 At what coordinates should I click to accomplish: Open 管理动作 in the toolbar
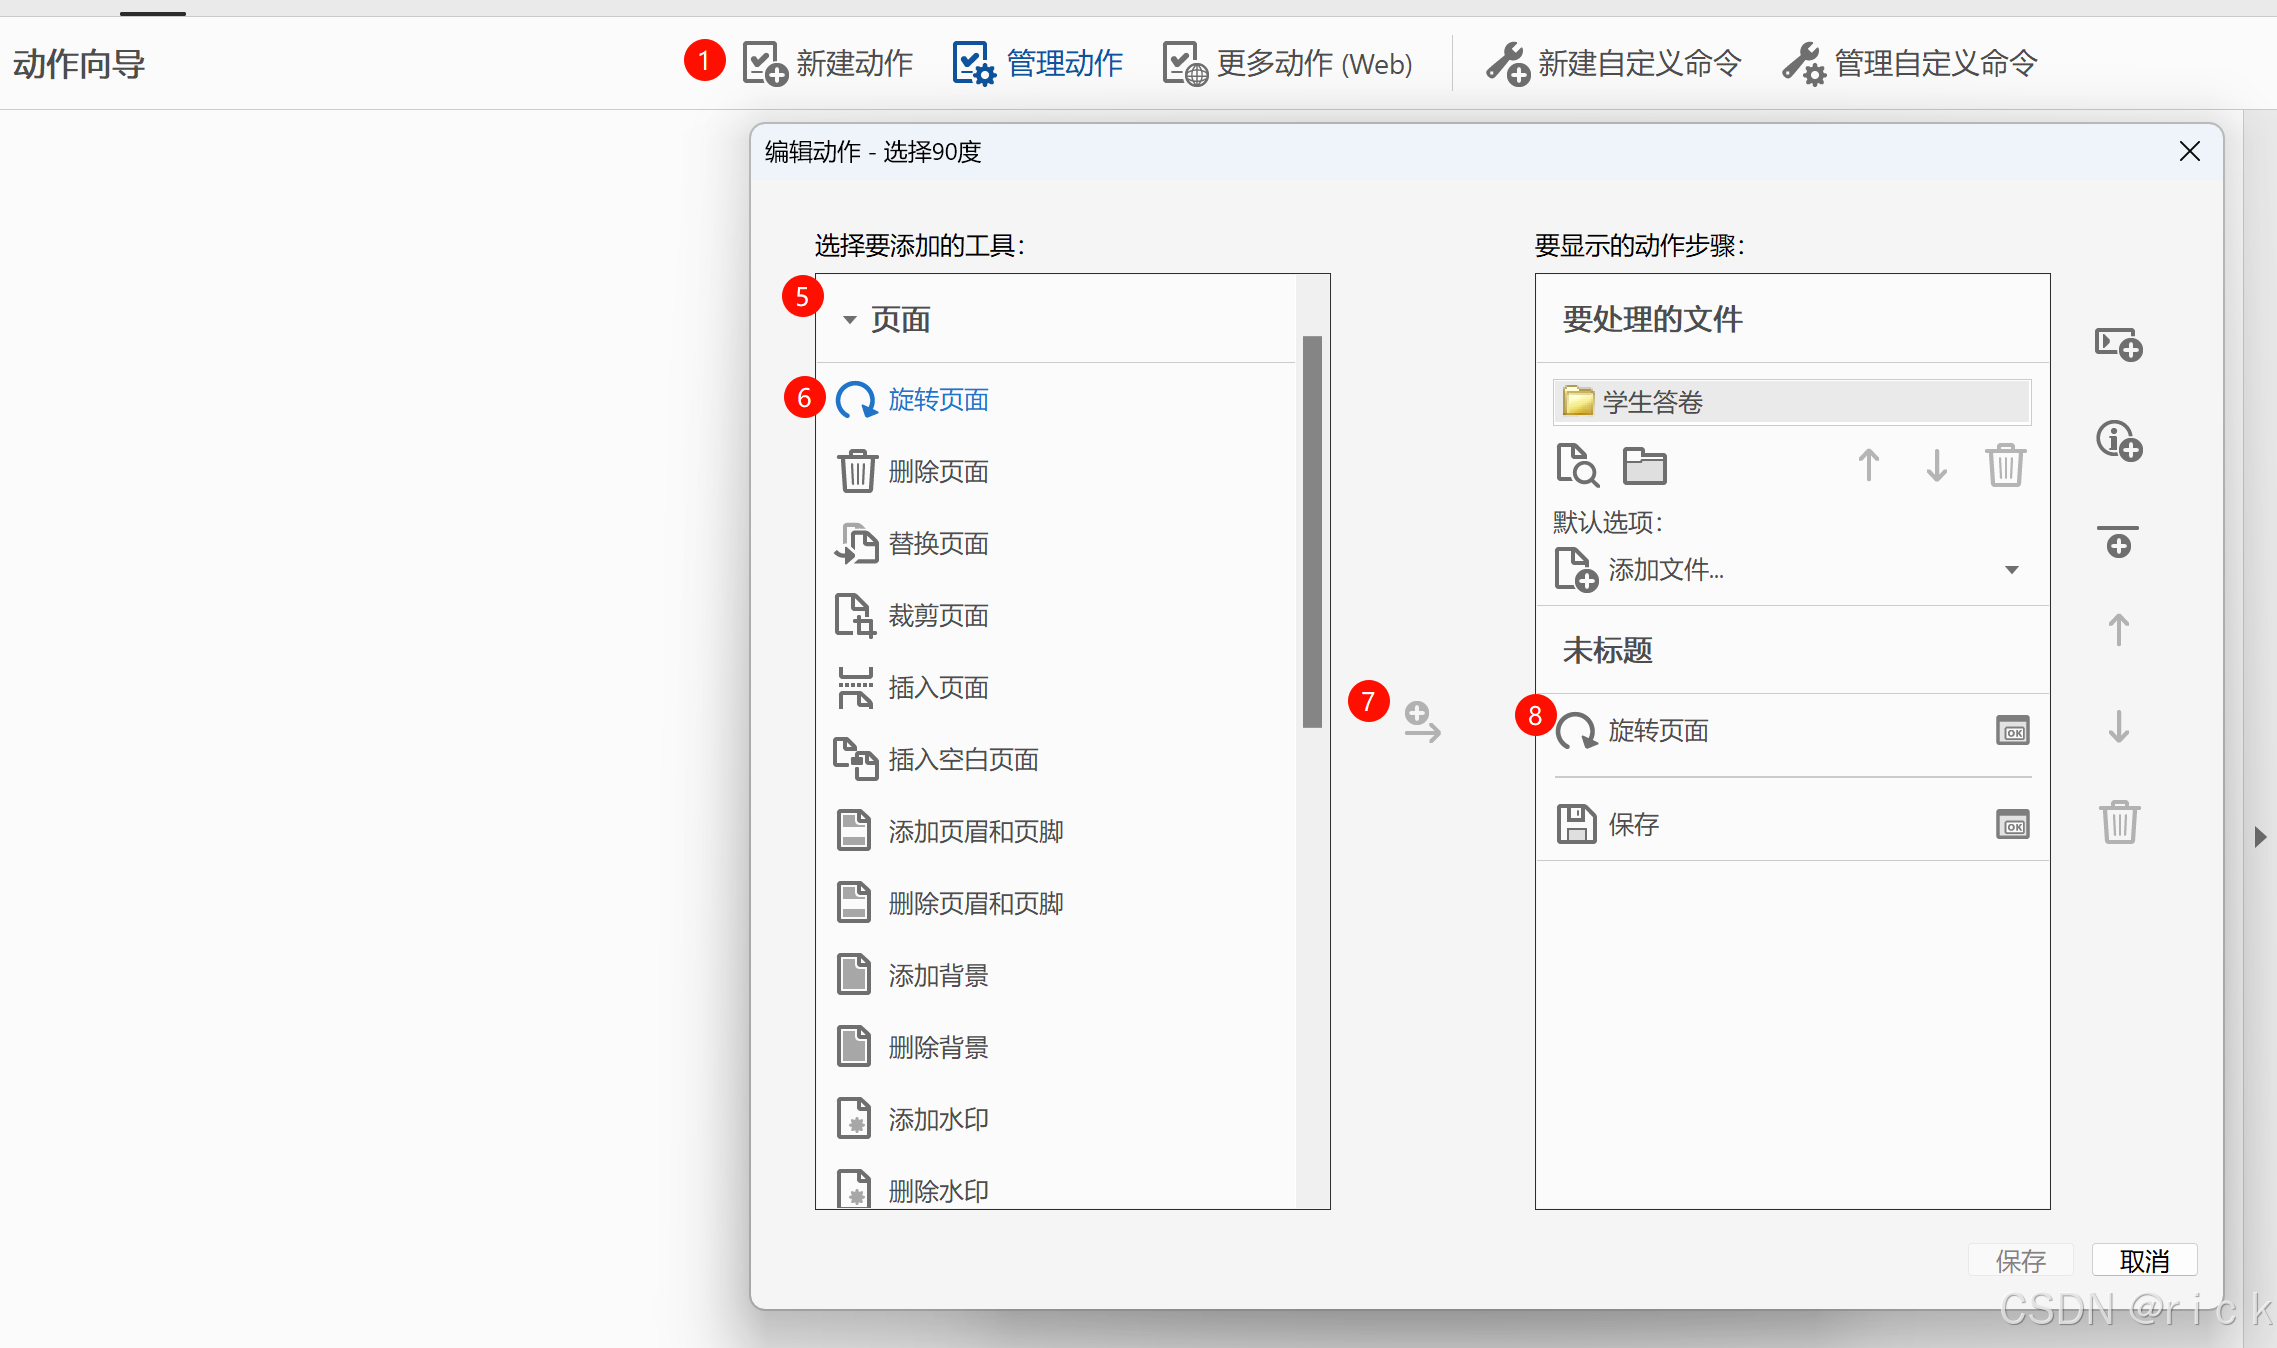tap(1038, 64)
